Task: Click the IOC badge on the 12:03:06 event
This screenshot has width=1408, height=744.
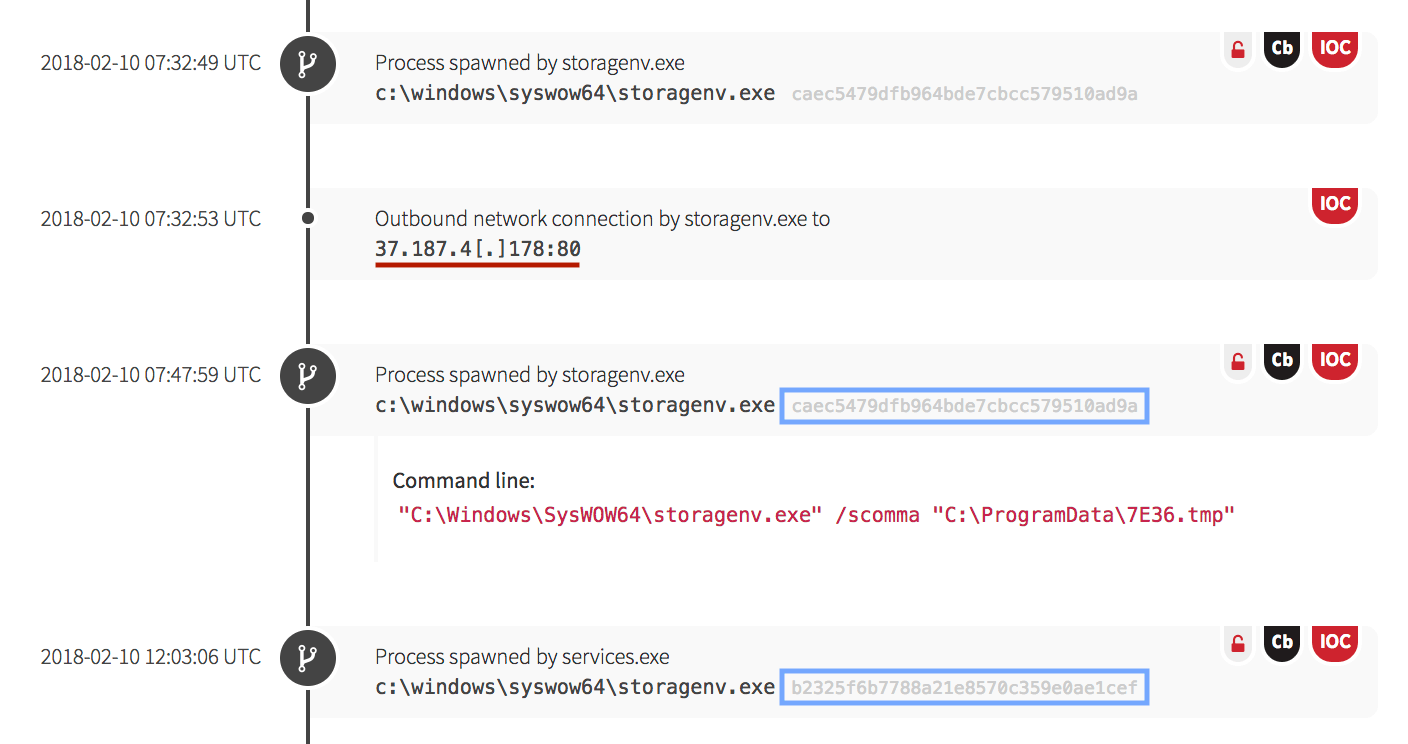Action: tap(1334, 642)
